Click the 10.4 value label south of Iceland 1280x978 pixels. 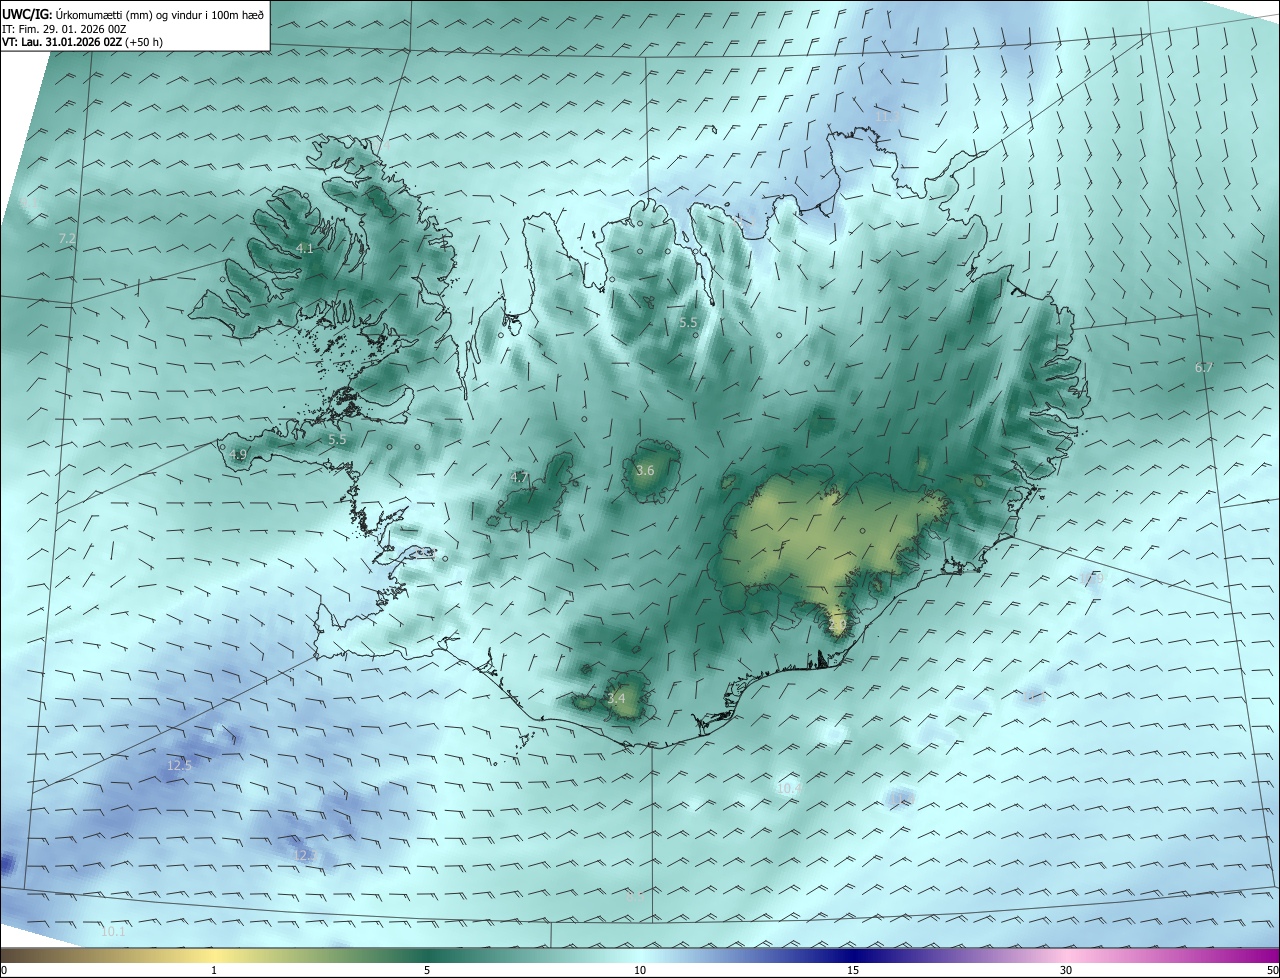(789, 789)
